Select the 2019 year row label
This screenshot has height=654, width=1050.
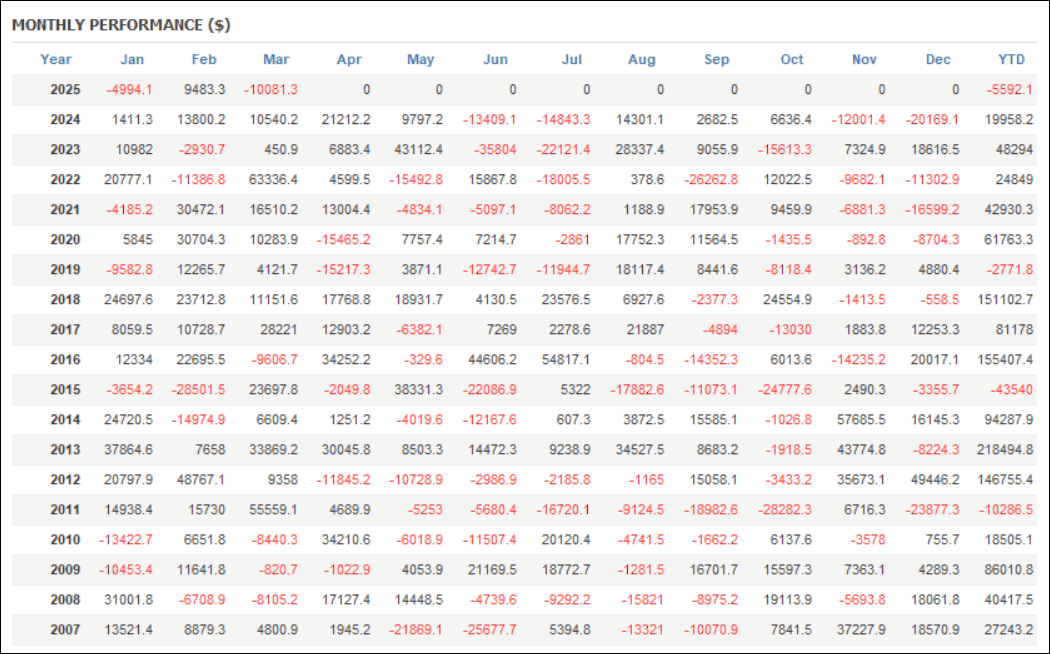(65, 270)
